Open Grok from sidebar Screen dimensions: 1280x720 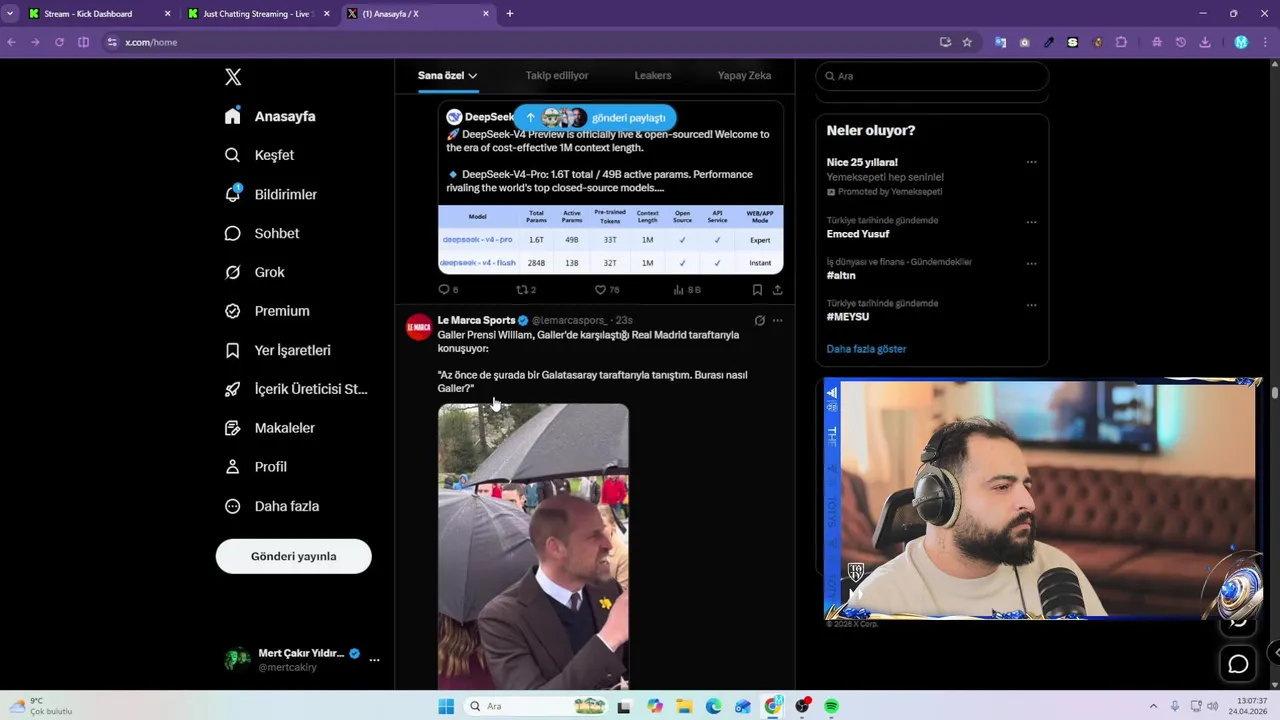[x=255, y=272]
